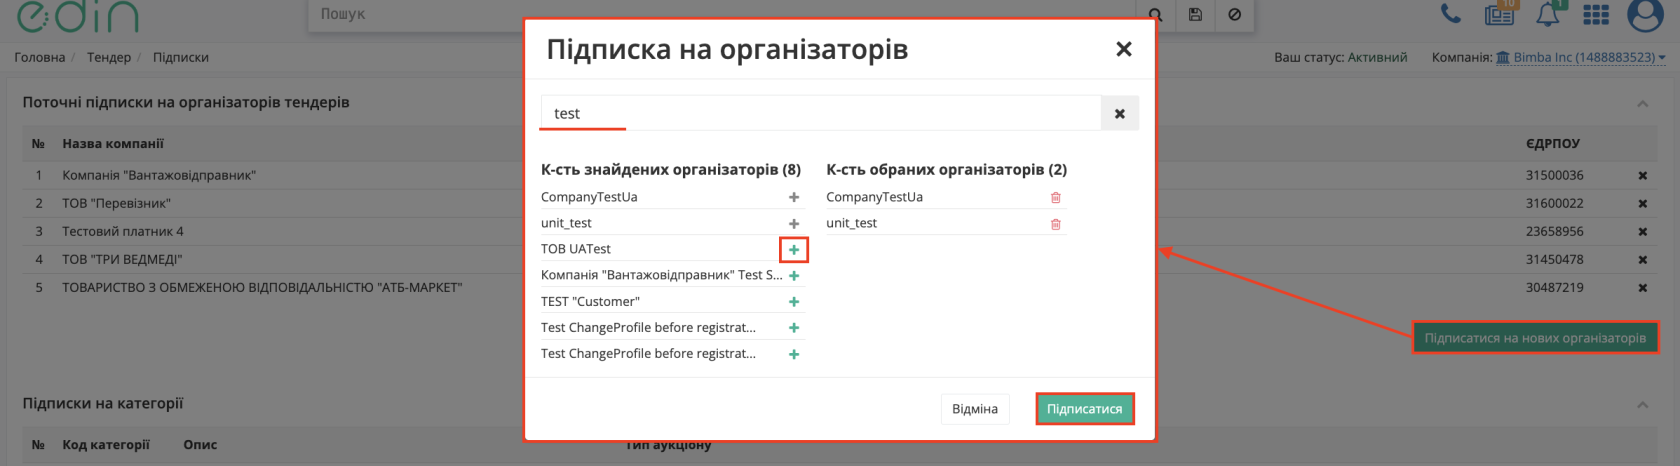
Task: Click the magnifier search icon
Action: click(x=1155, y=14)
